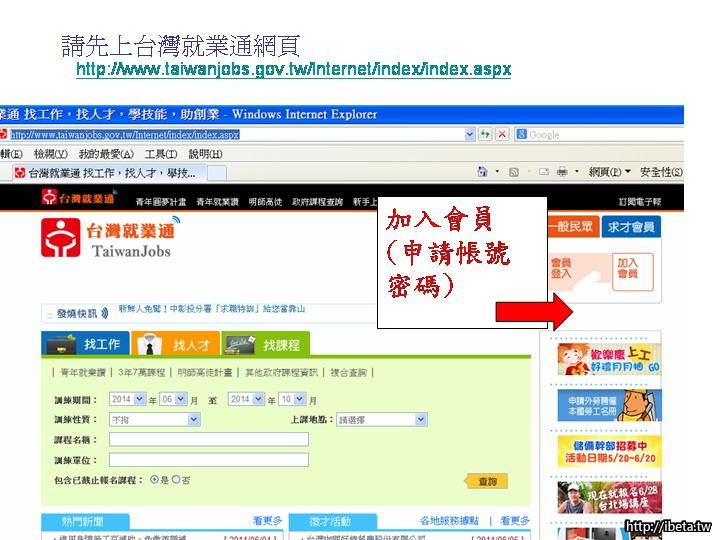Click the 加入會員 button
The image size is (720, 540).
point(627,268)
